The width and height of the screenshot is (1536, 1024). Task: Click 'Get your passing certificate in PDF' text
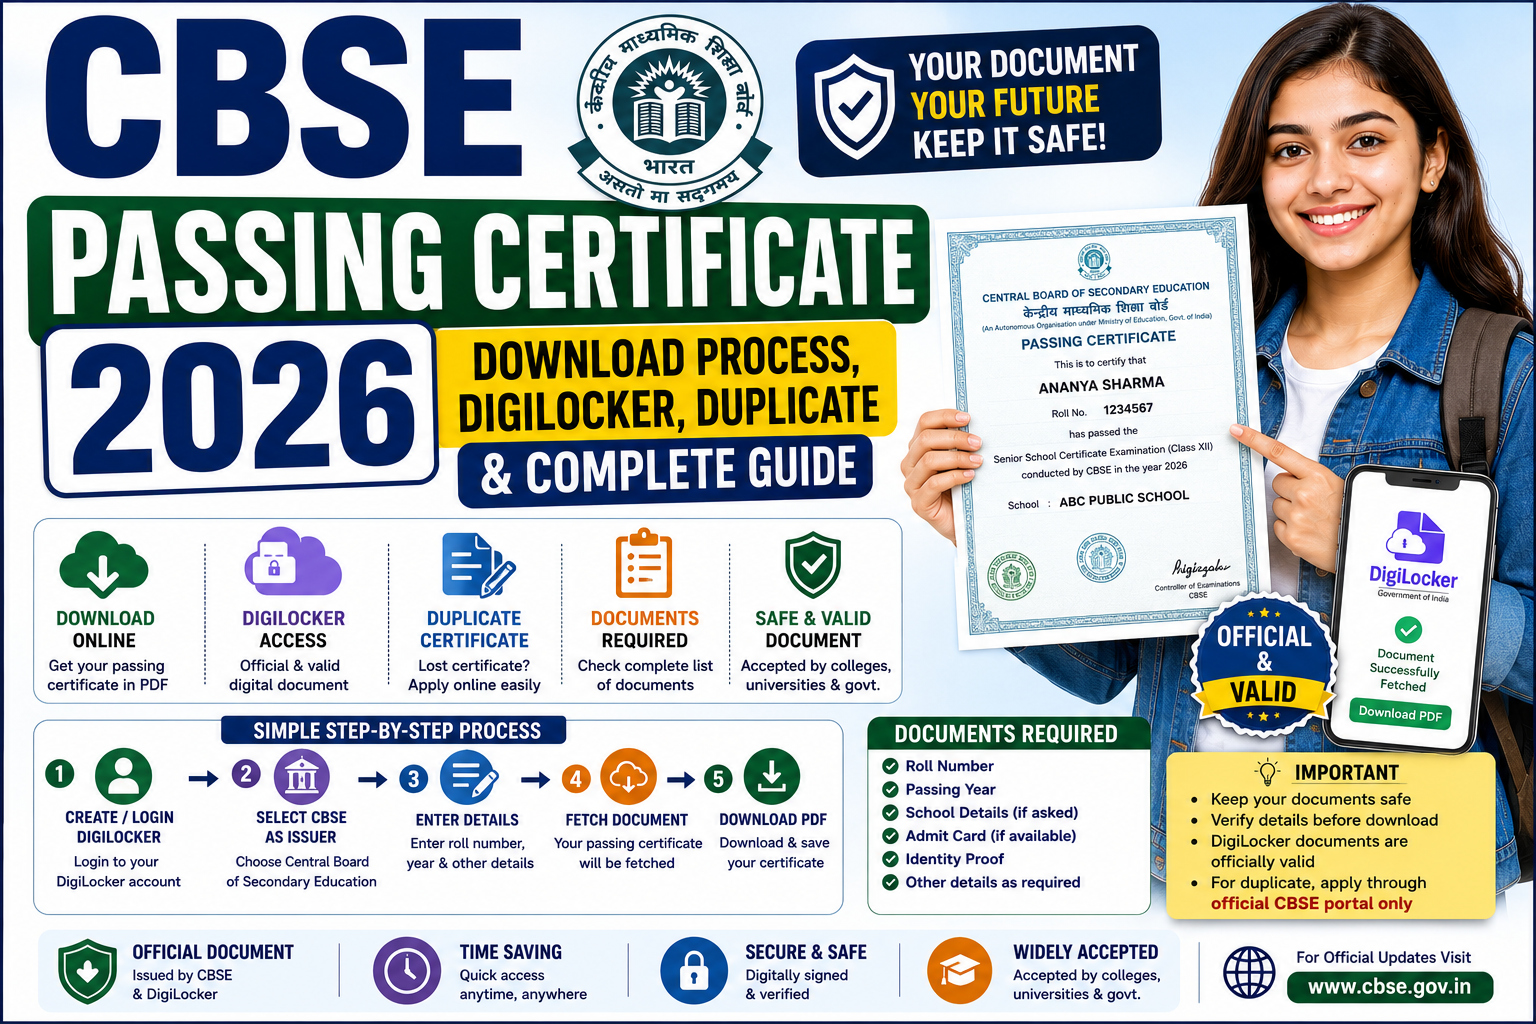pos(107,675)
